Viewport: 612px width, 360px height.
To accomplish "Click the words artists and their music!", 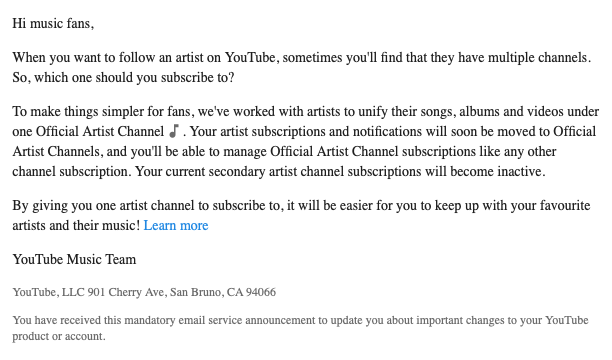I will 76,226.
